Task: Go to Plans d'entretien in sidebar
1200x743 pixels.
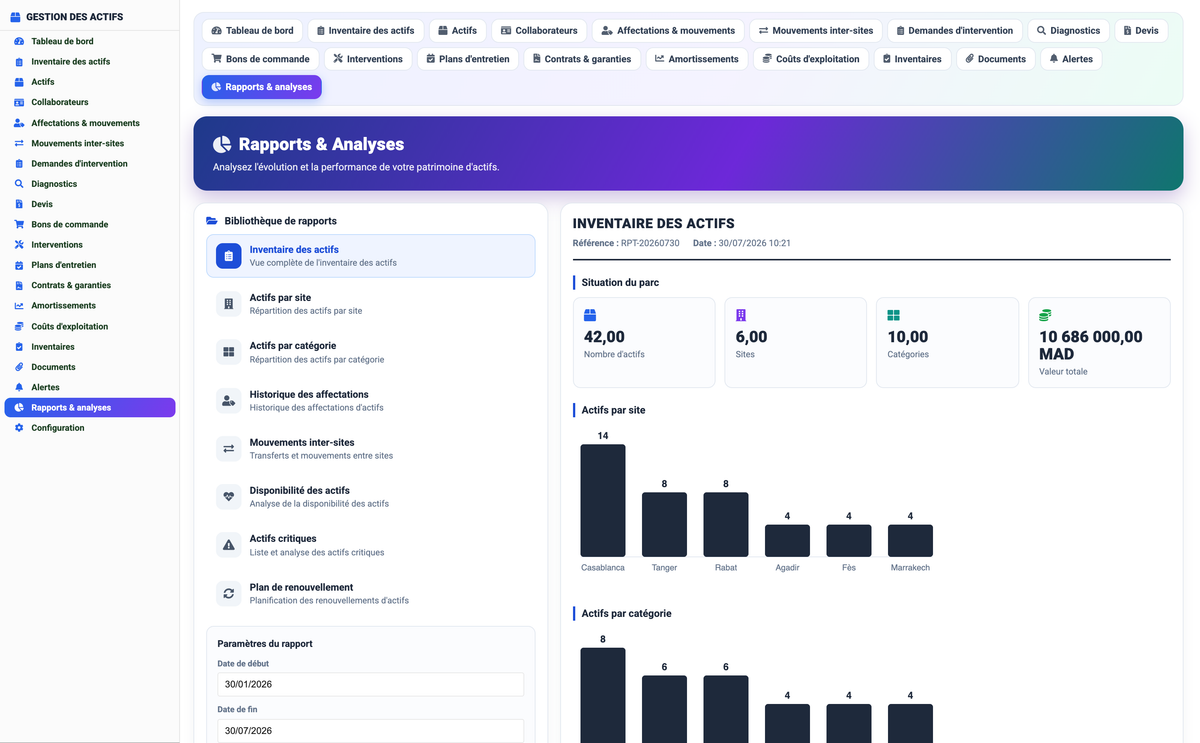Action: (x=90, y=265)
